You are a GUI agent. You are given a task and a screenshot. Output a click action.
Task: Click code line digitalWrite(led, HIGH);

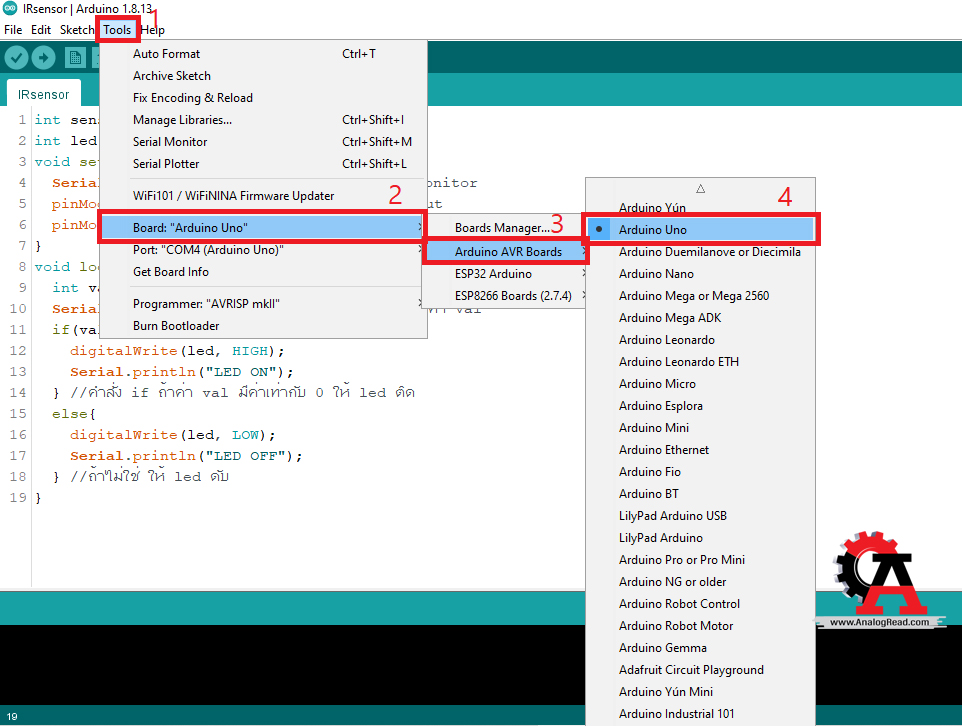click(177, 351)
